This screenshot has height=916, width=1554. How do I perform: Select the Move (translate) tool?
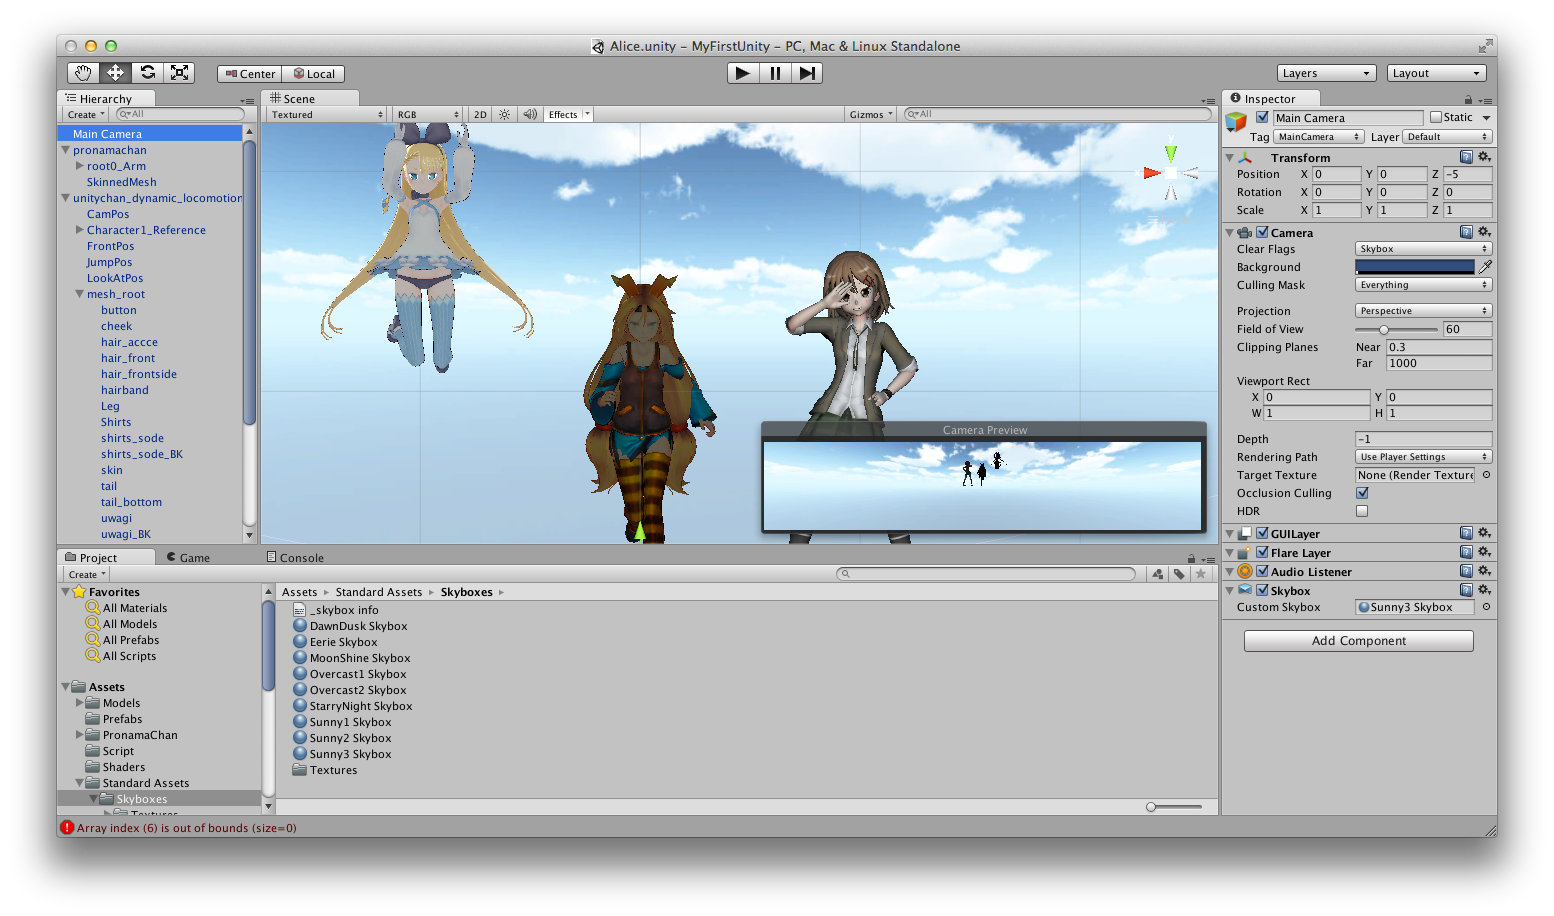[115, 73]
